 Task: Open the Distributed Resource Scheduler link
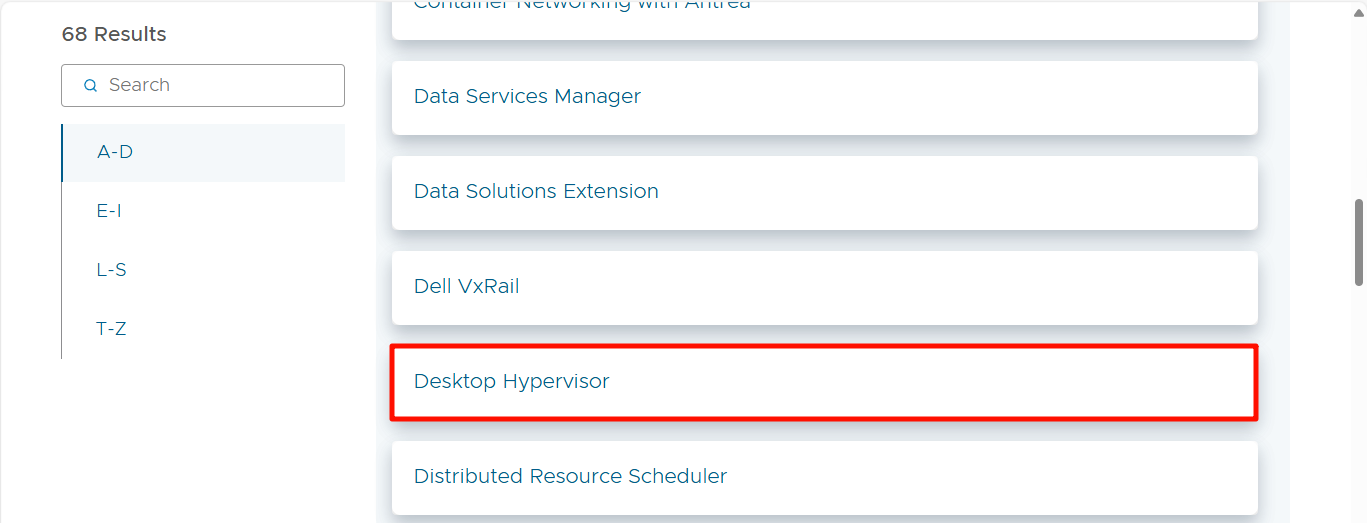click(x=570, y=477)
